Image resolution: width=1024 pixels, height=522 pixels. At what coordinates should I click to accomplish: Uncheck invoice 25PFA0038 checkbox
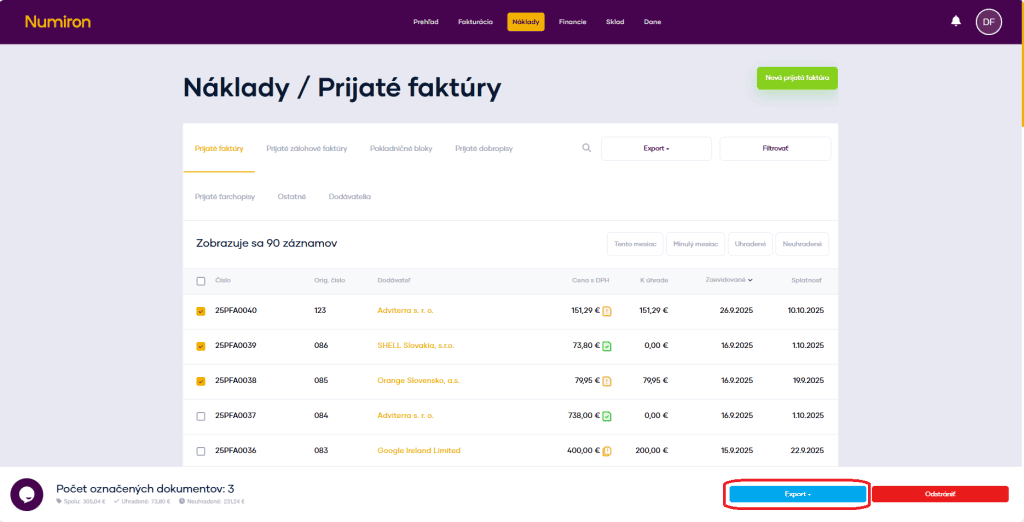pos(200,381)
